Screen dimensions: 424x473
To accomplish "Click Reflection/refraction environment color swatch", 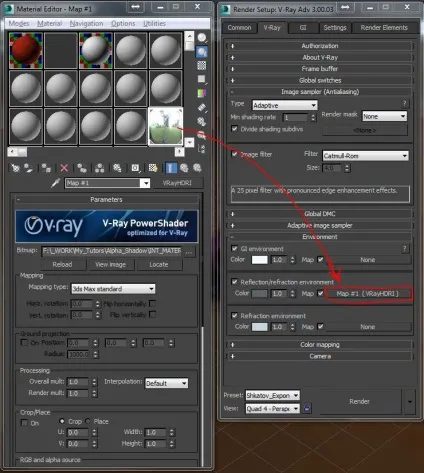I will coord(259,294).
